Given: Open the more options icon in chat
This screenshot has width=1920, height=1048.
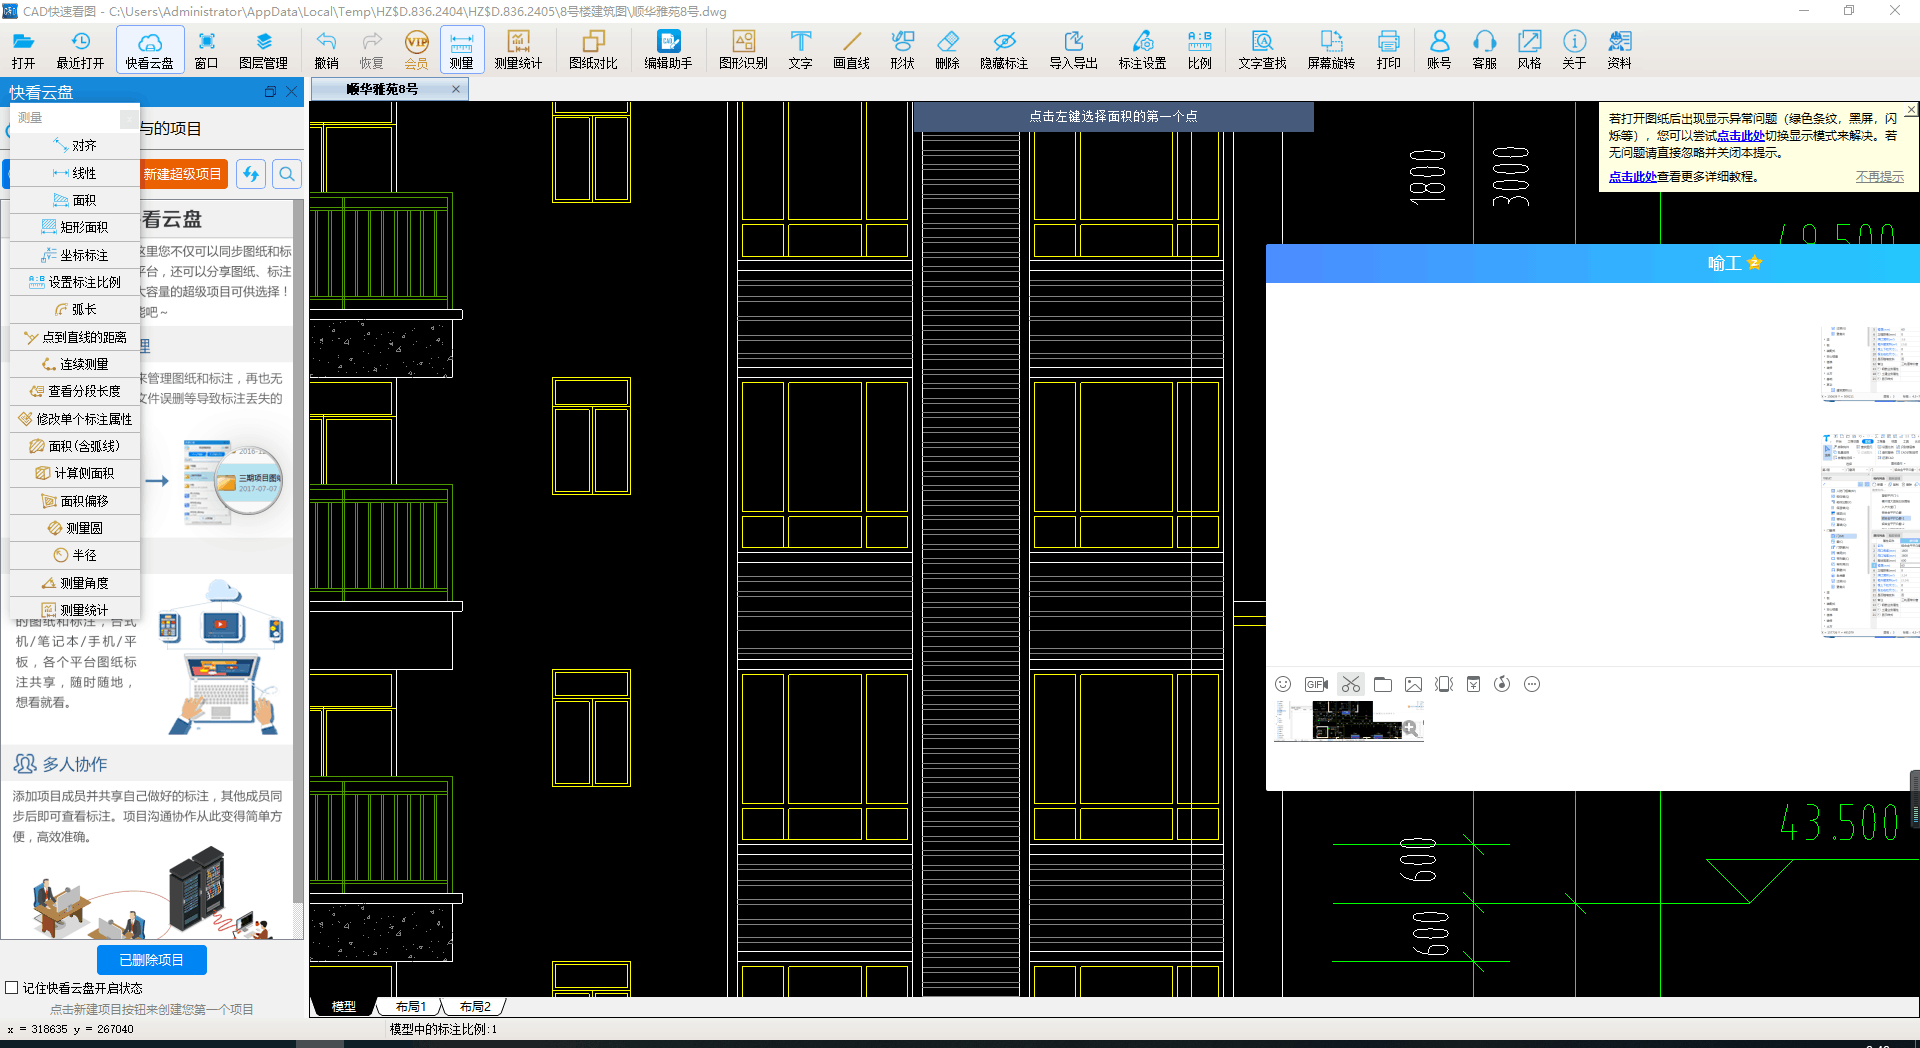Looking at the screenshot, I should (x=1532, y=684).
